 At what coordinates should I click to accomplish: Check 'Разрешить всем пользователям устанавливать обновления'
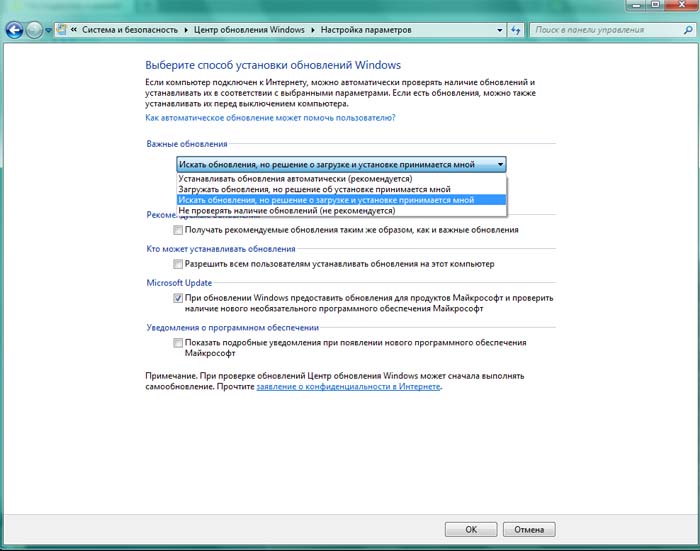pos(178,264)
